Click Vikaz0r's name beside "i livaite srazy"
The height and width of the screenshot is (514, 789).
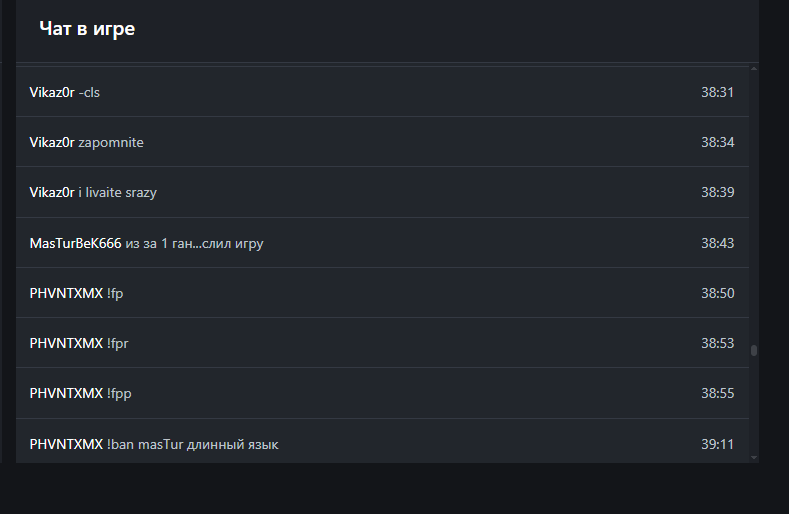coord(52,192)
